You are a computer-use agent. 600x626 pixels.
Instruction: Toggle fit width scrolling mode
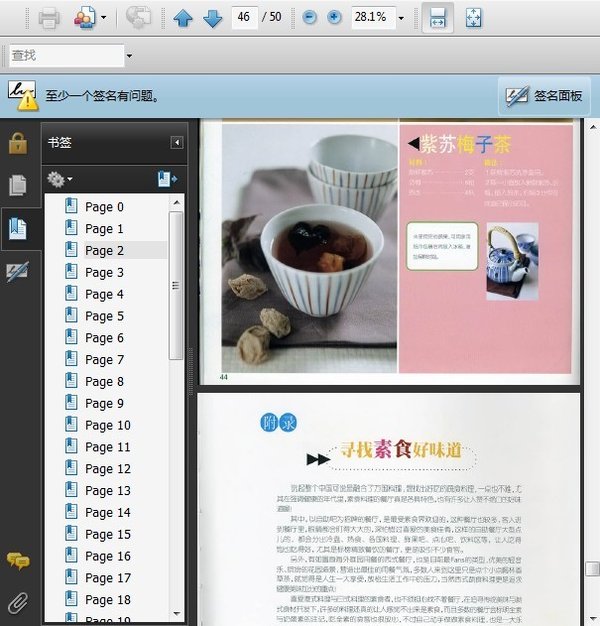click(x=436, y=18)
